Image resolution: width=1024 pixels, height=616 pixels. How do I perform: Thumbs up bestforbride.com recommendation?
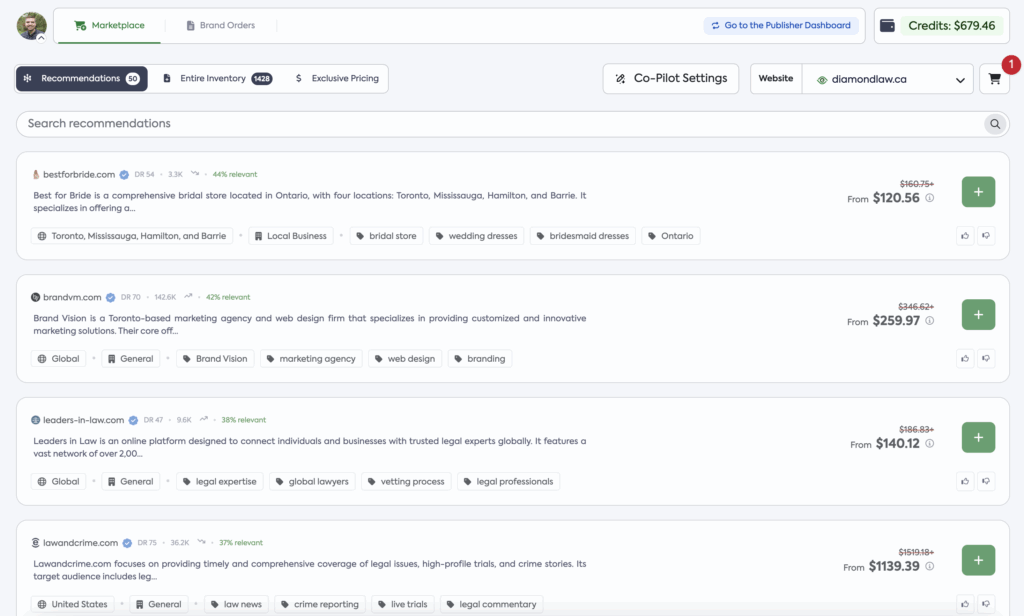point(965,236)
